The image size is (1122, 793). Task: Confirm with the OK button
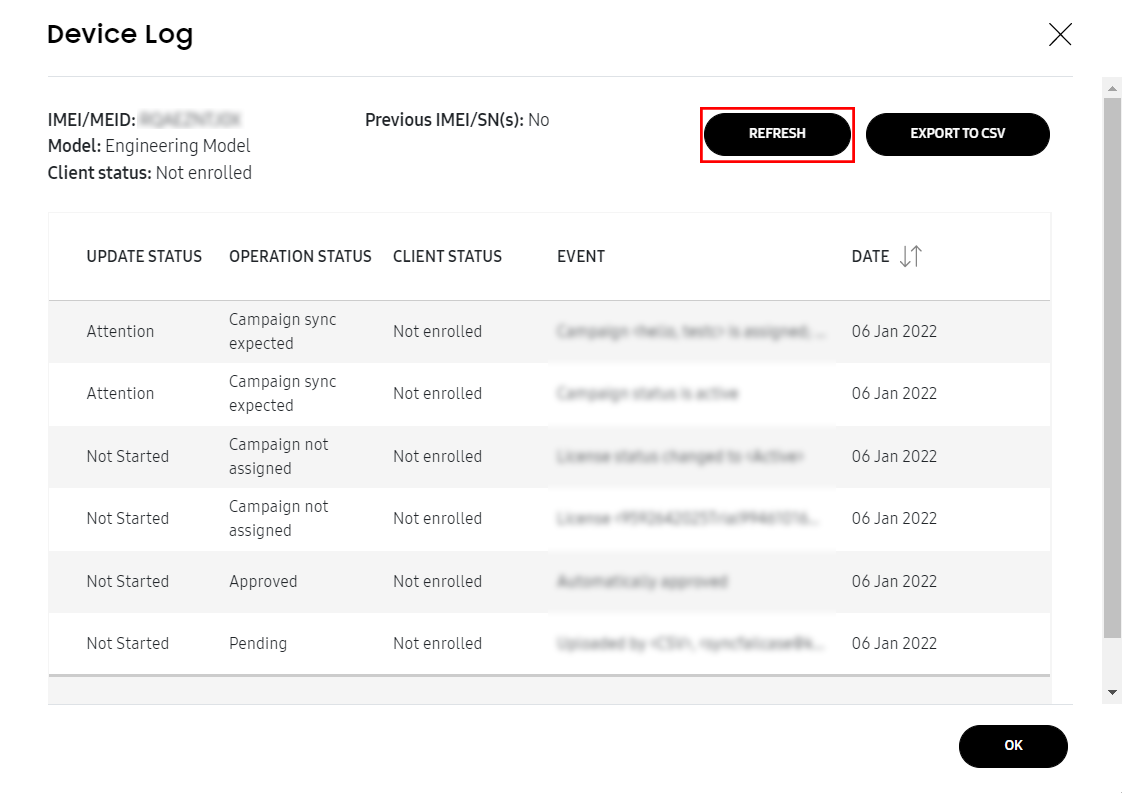[1013, 746]
